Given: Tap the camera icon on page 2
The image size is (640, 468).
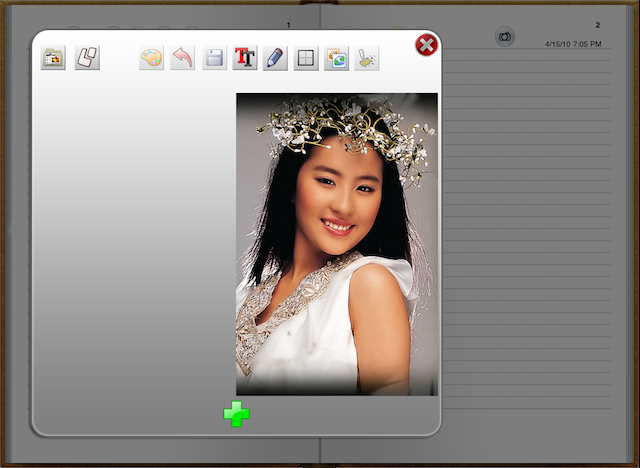Looking at the screenshot, I should coord(505,37).
